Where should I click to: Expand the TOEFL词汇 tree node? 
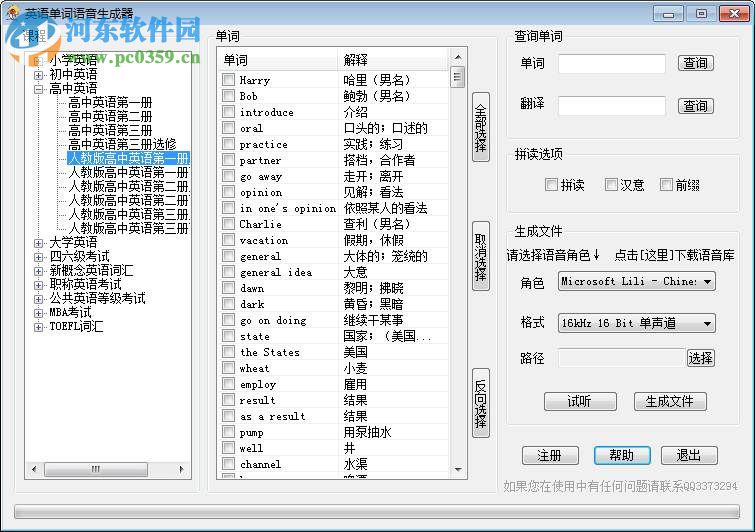(x=39, y=327)
